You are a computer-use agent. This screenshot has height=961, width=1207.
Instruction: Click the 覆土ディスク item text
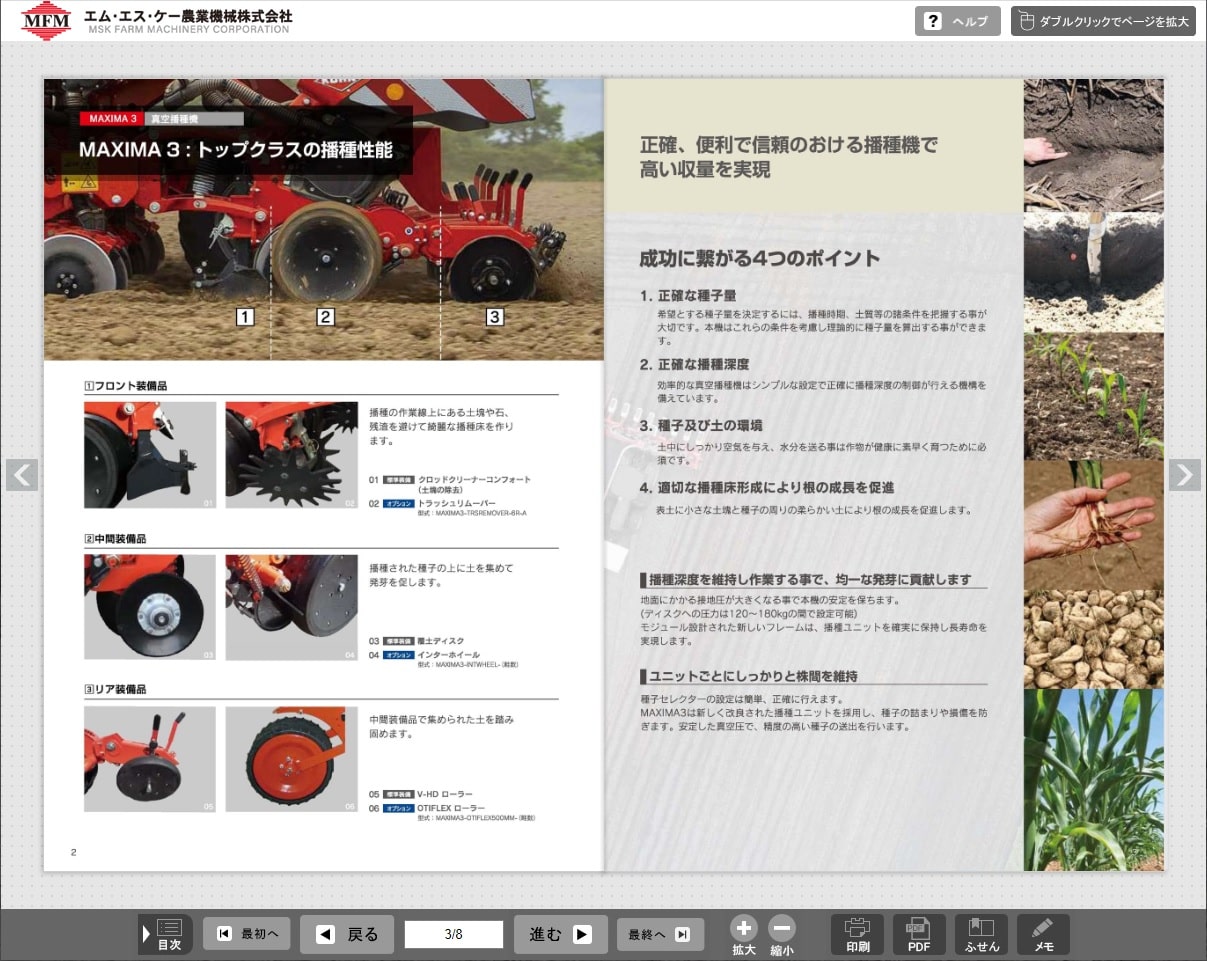pos(441,641)
